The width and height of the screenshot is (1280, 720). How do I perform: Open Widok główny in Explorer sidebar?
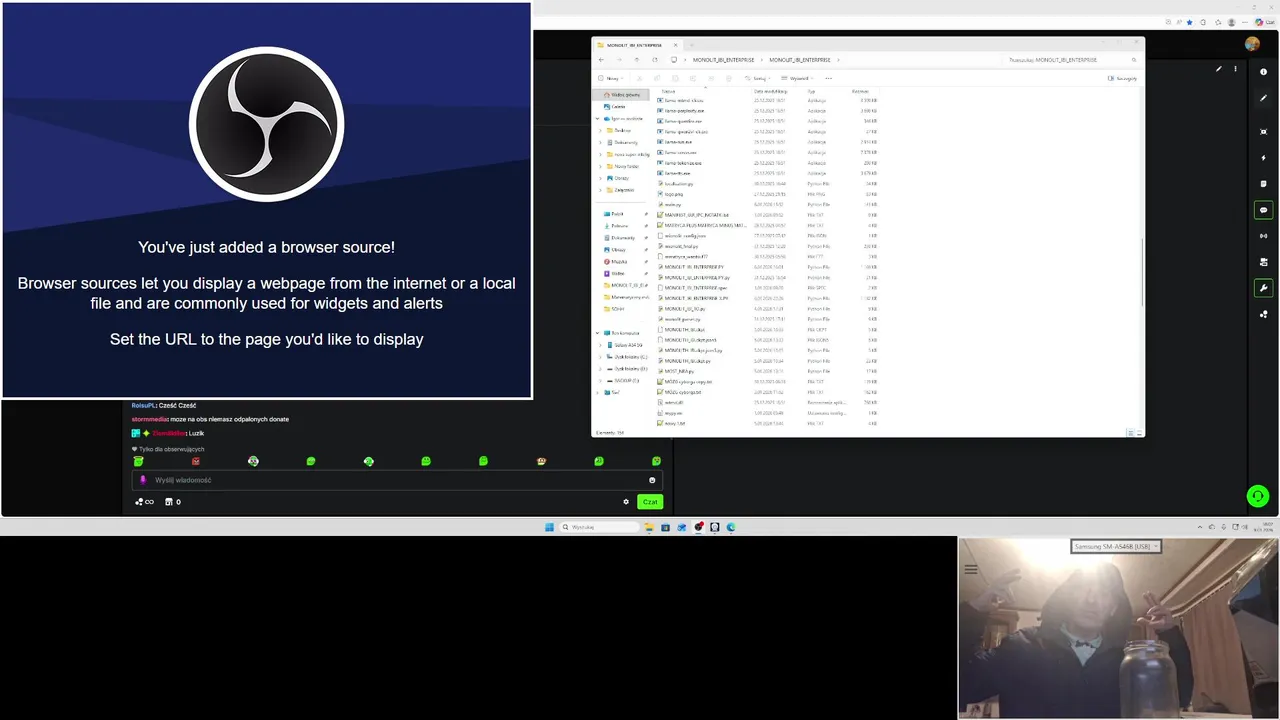(x=622, y=94)
